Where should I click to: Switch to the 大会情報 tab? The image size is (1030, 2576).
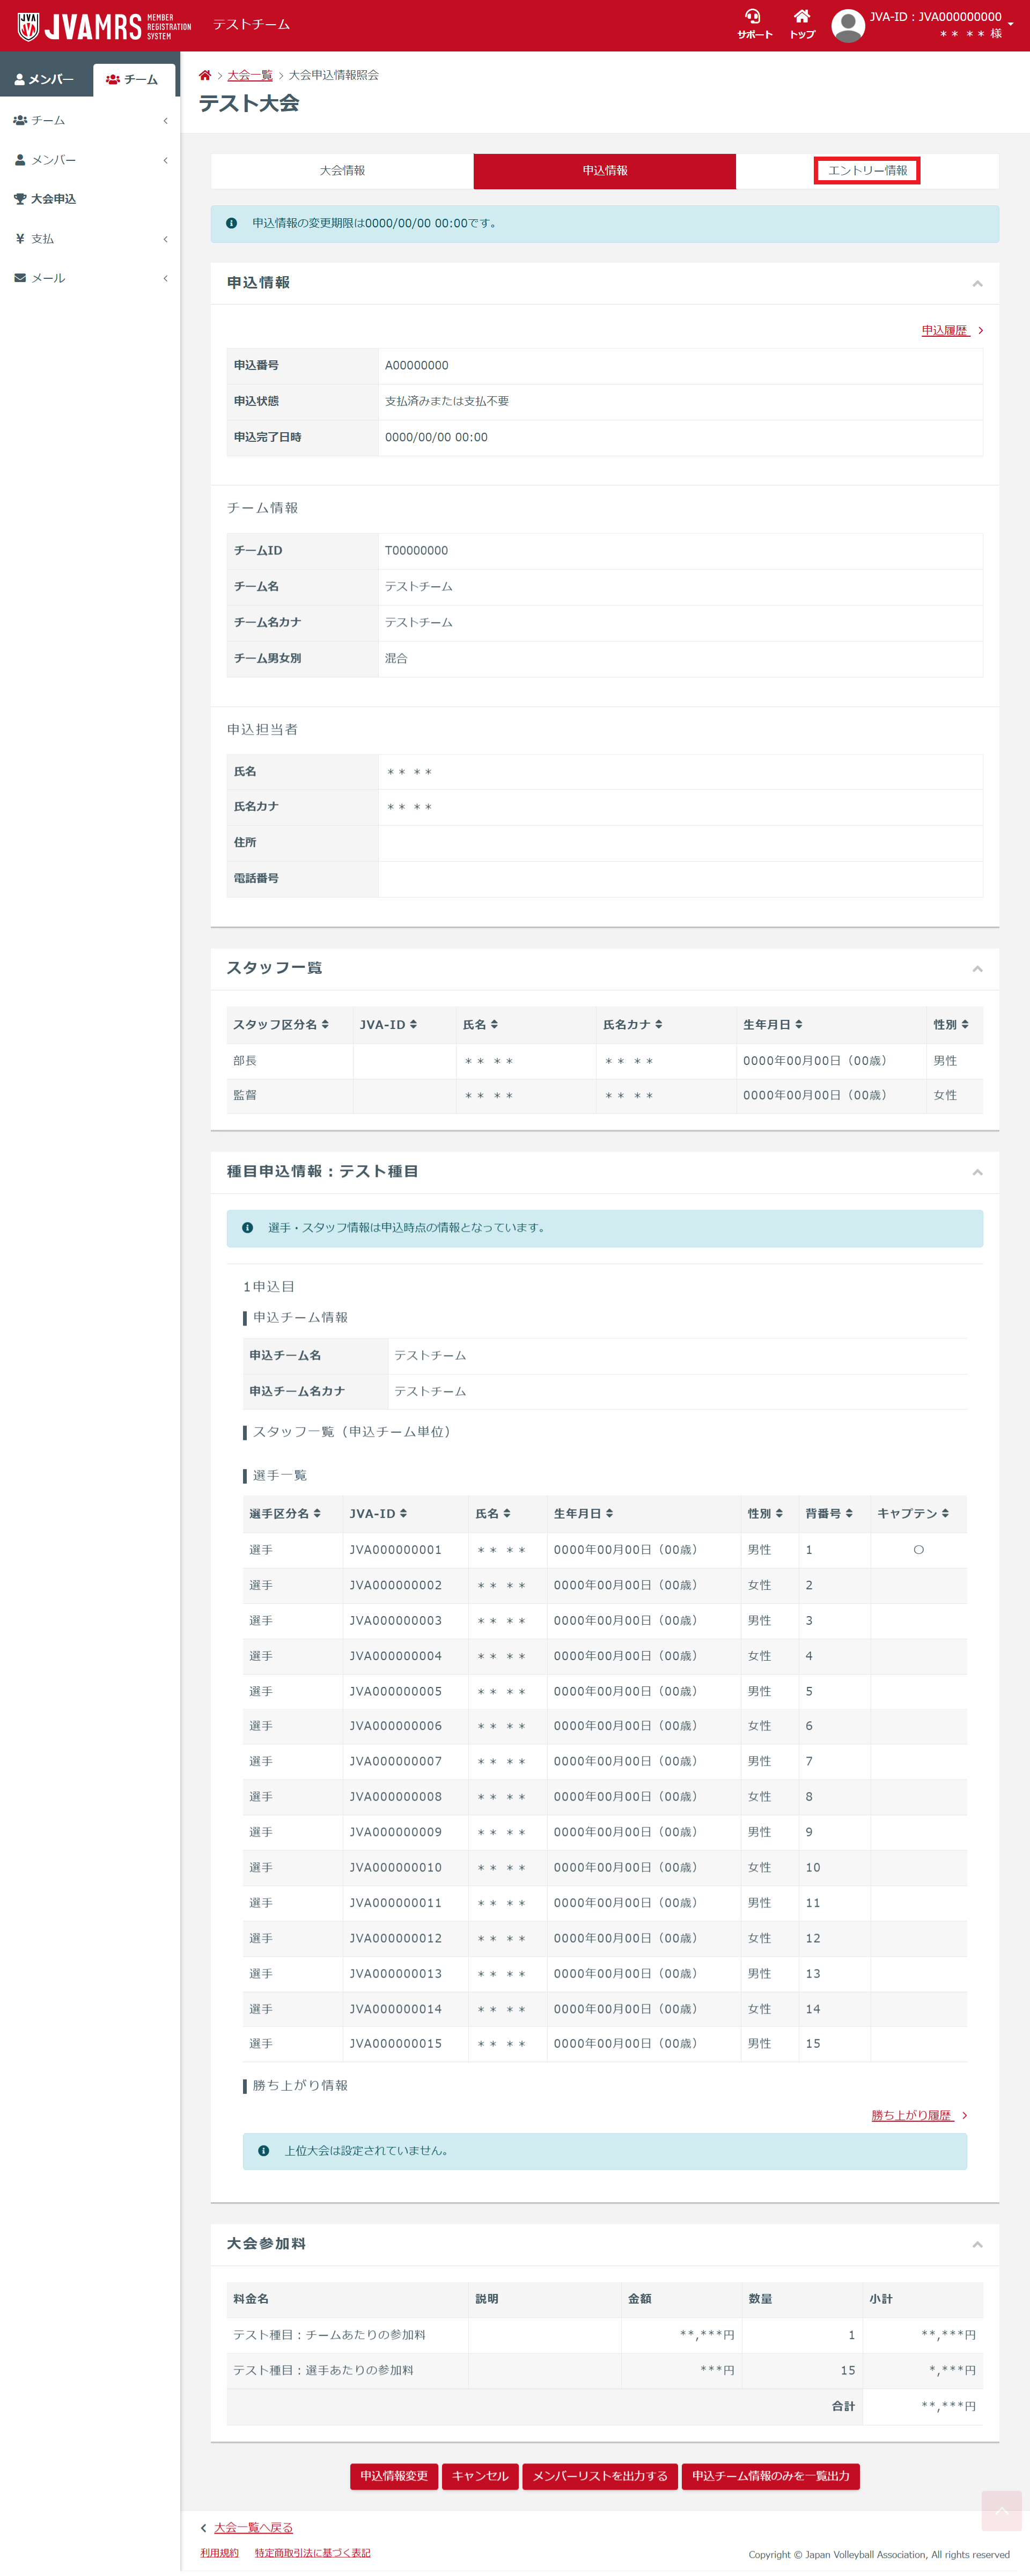(342, 171)
